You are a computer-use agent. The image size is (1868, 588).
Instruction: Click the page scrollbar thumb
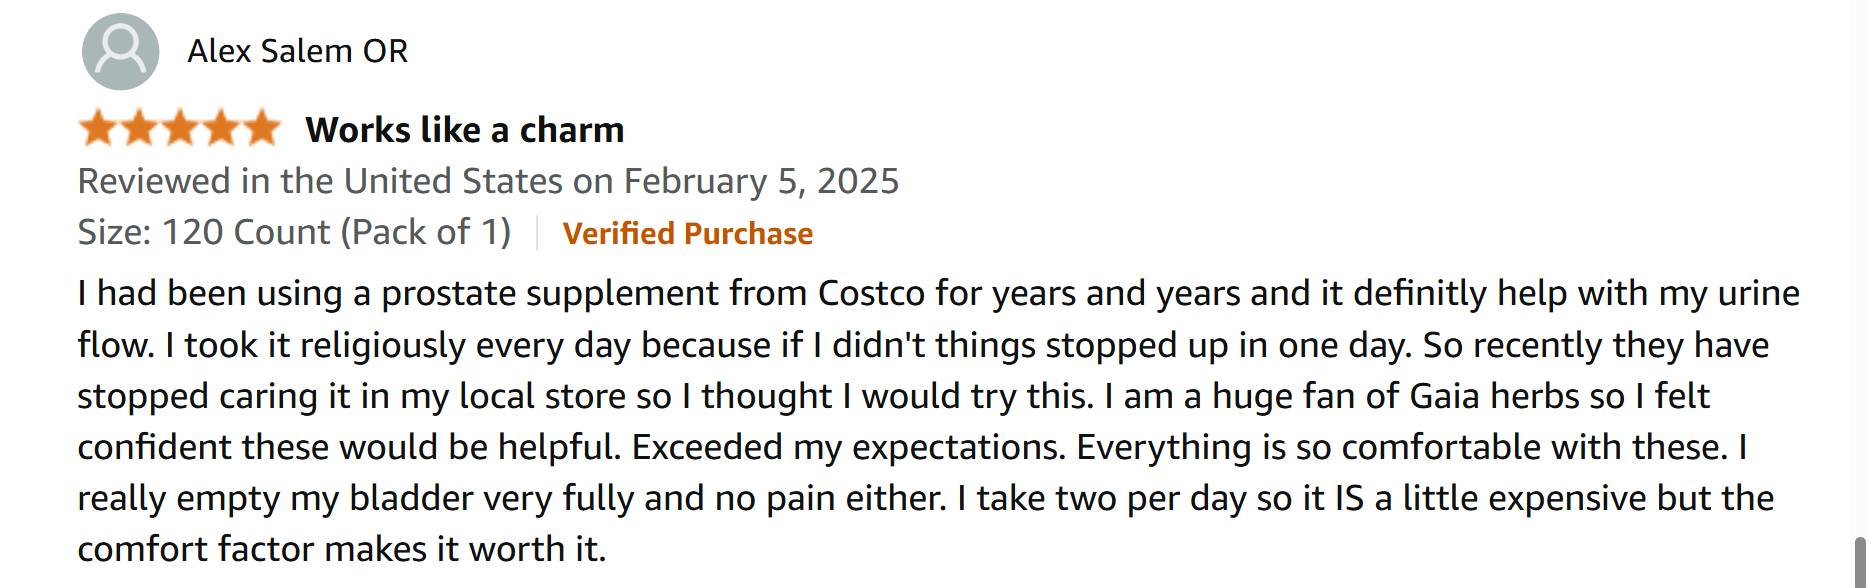pos(1860,562)
